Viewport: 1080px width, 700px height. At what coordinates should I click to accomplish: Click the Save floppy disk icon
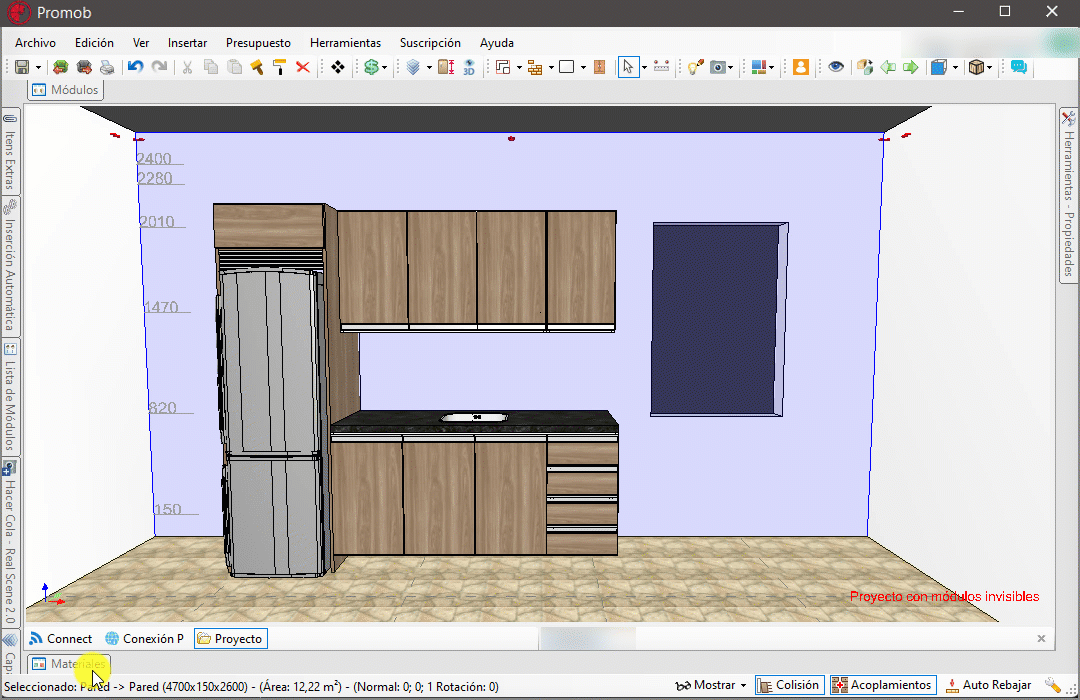point(22,67)
